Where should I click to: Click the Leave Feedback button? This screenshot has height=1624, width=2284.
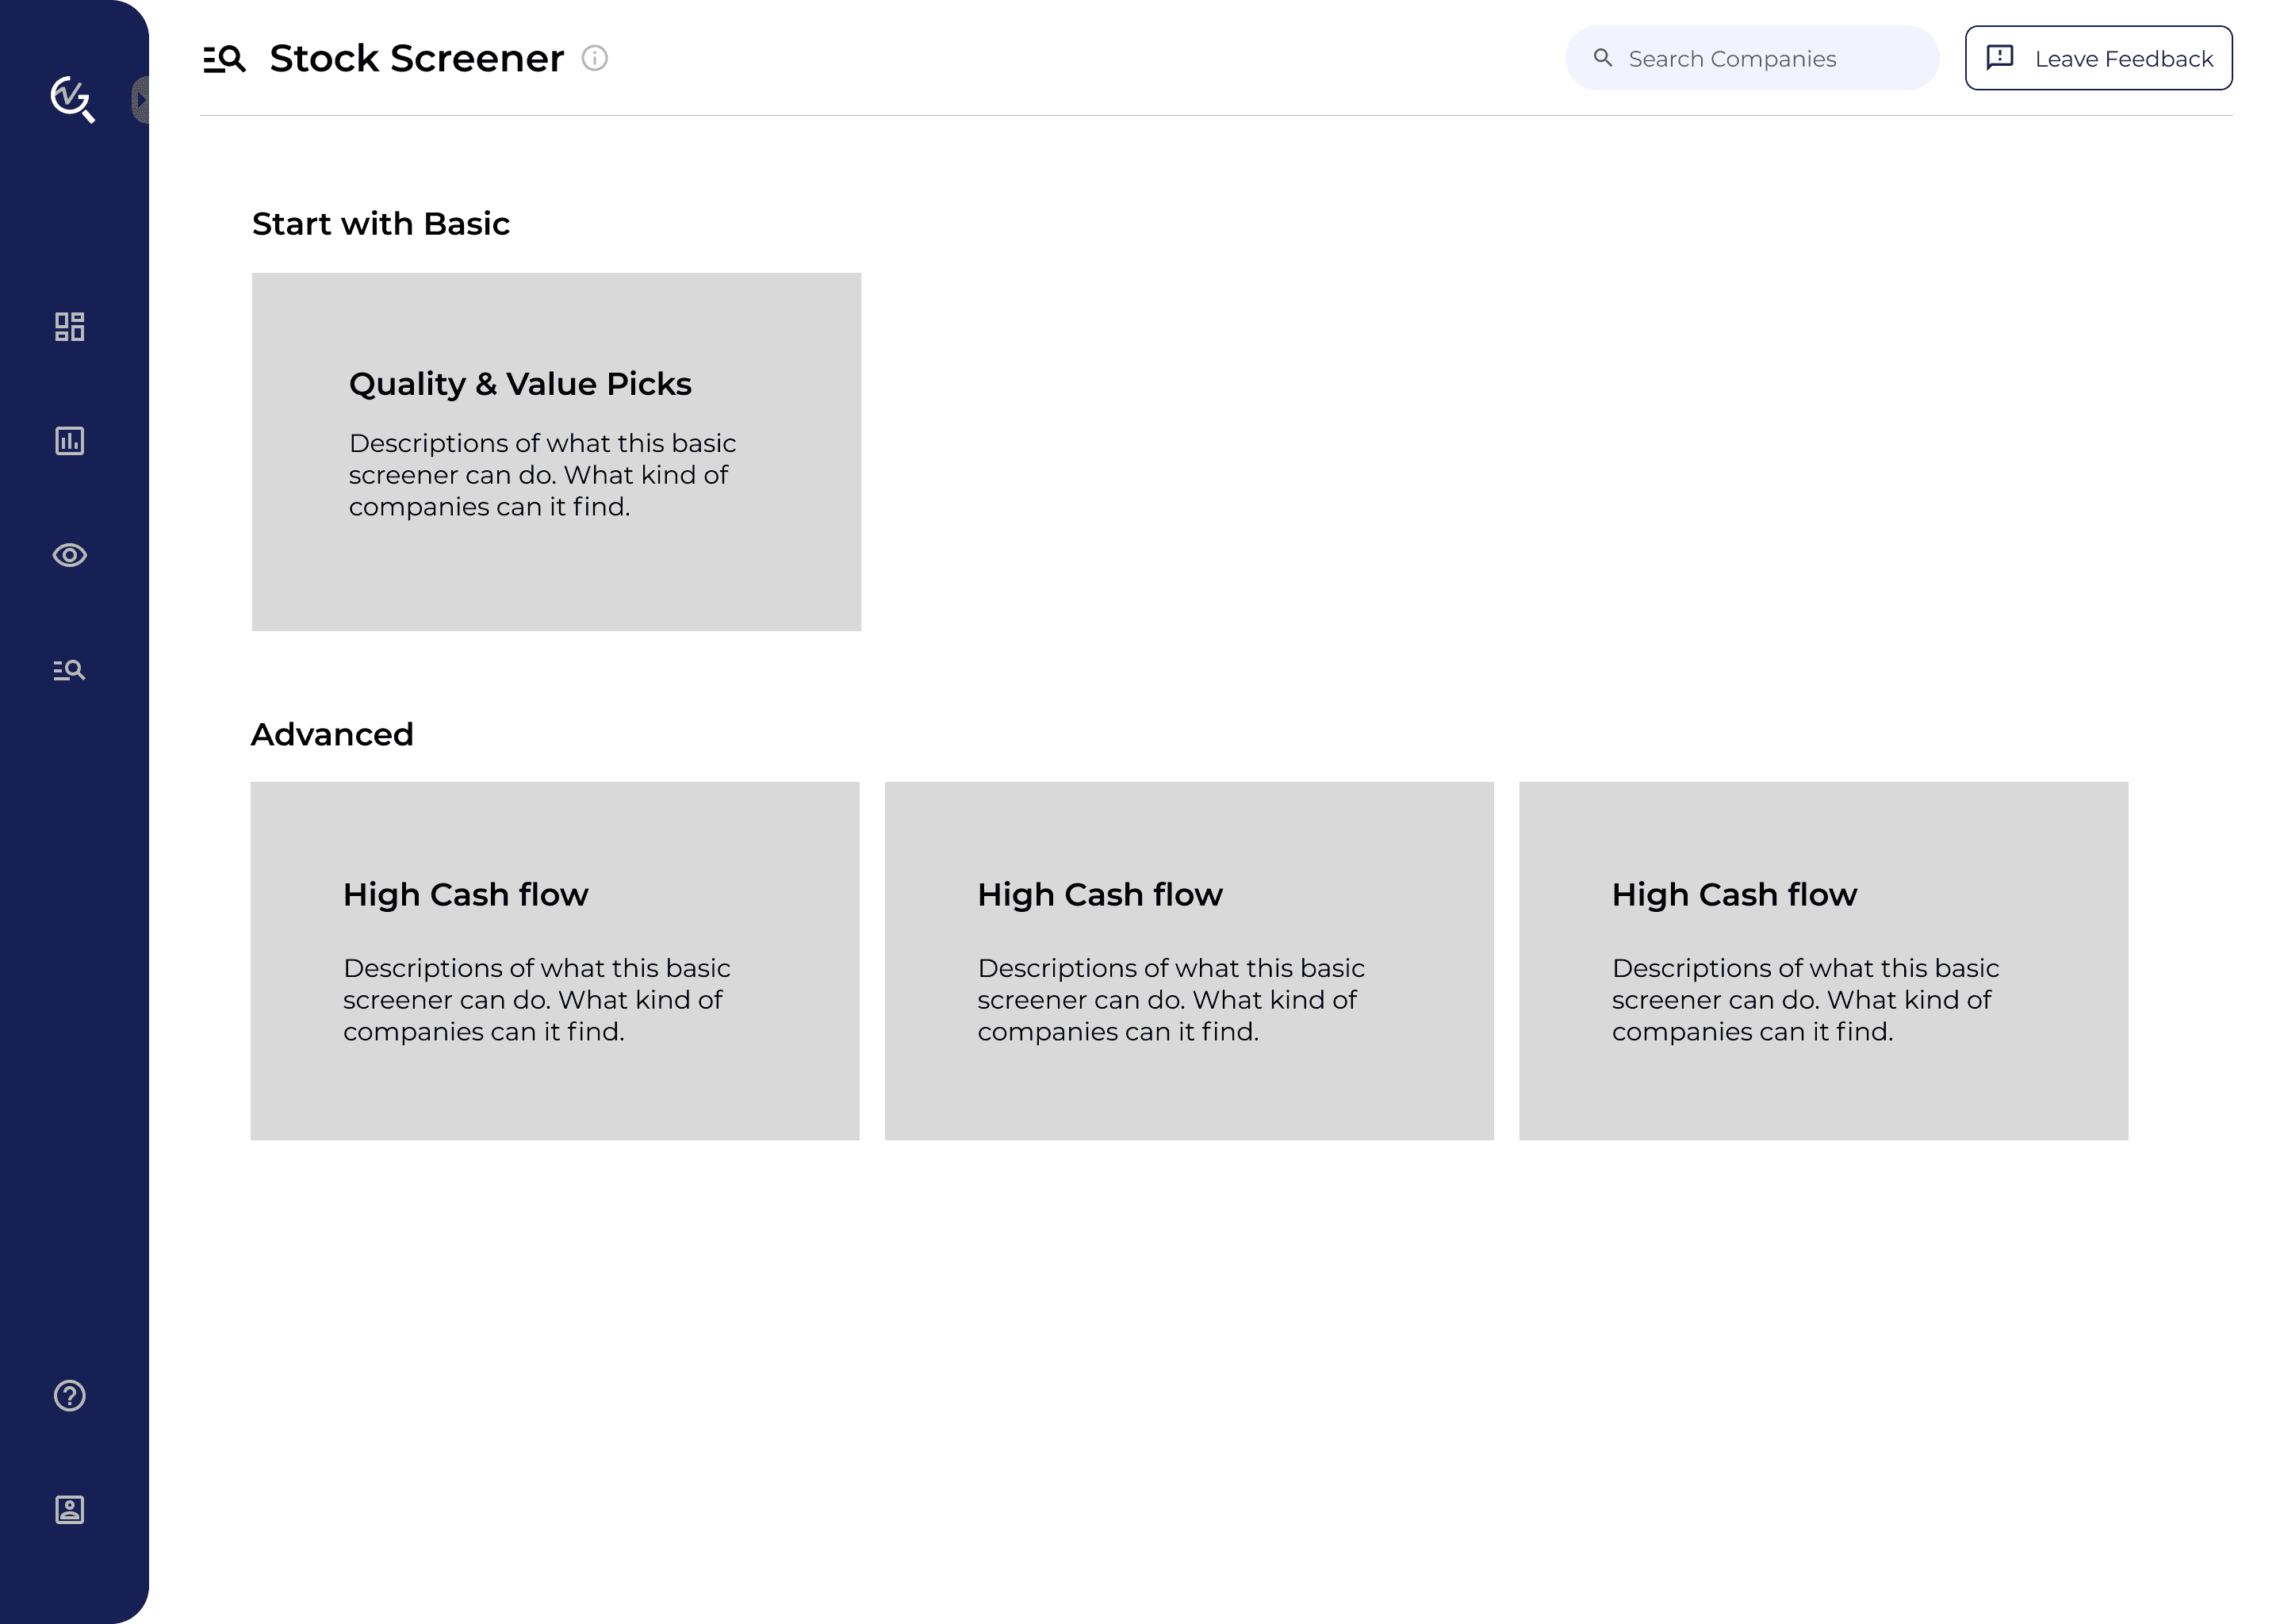point(2098,58)
